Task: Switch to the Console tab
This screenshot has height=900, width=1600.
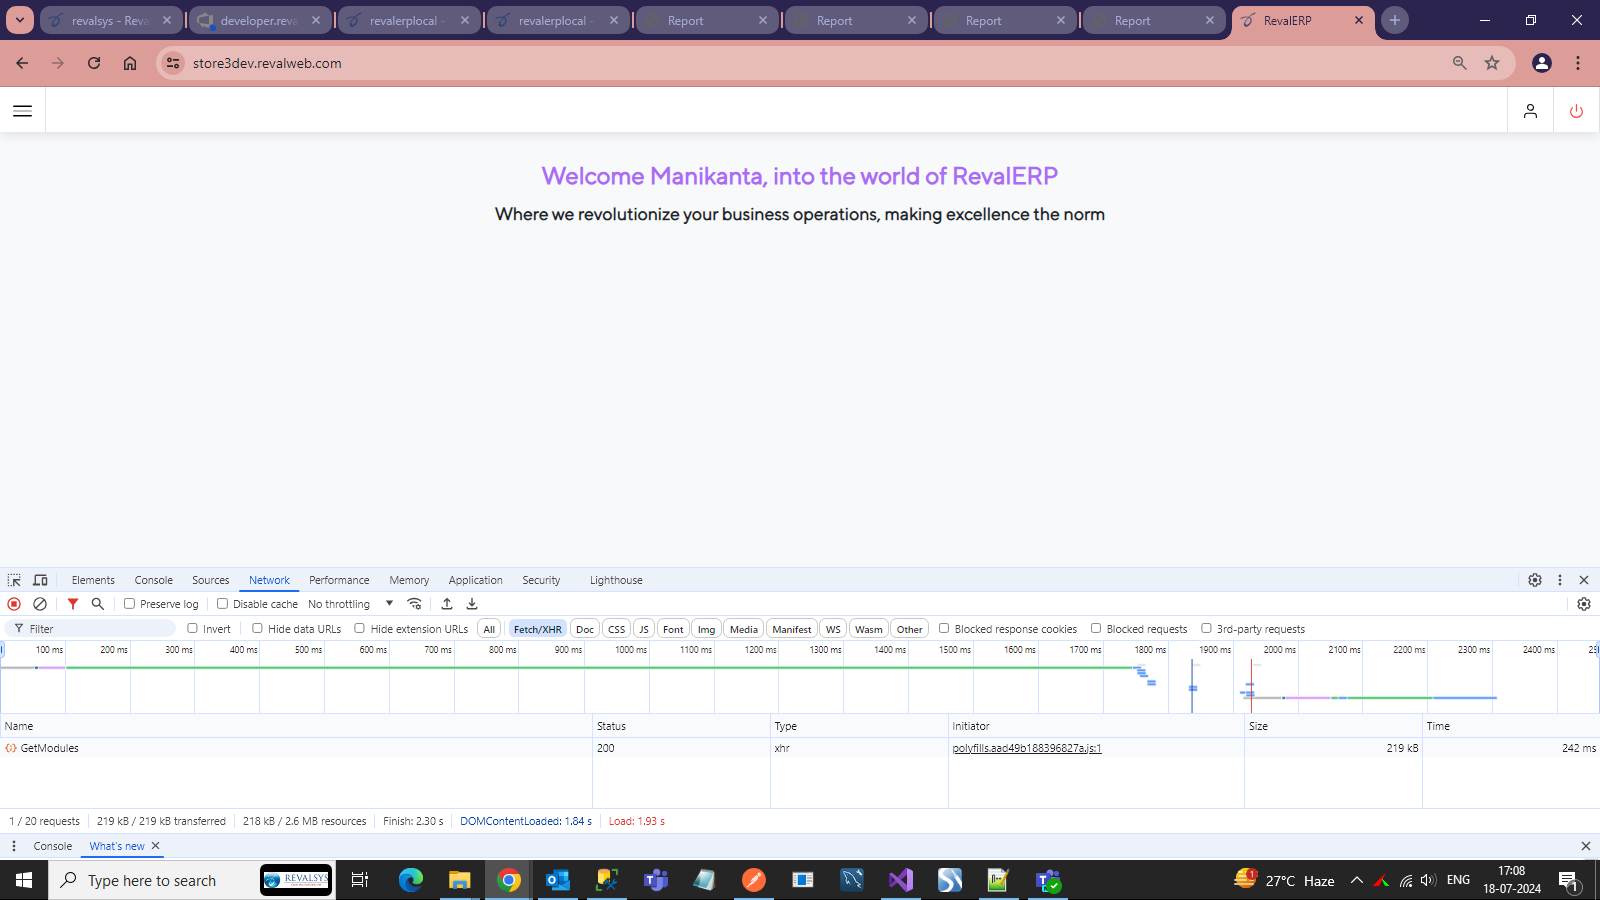Action: click(x=153, y=580)
